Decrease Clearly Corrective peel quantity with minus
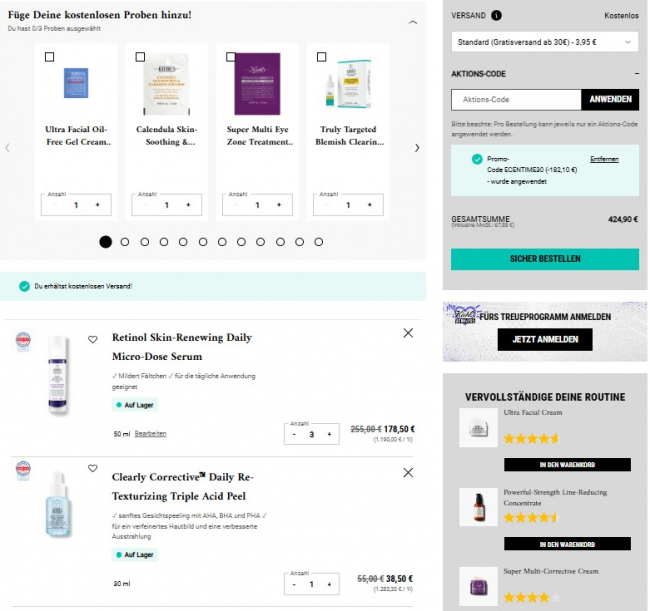This screenshot has height=611, width=650. pyautogui.click(x=294, y=584)
